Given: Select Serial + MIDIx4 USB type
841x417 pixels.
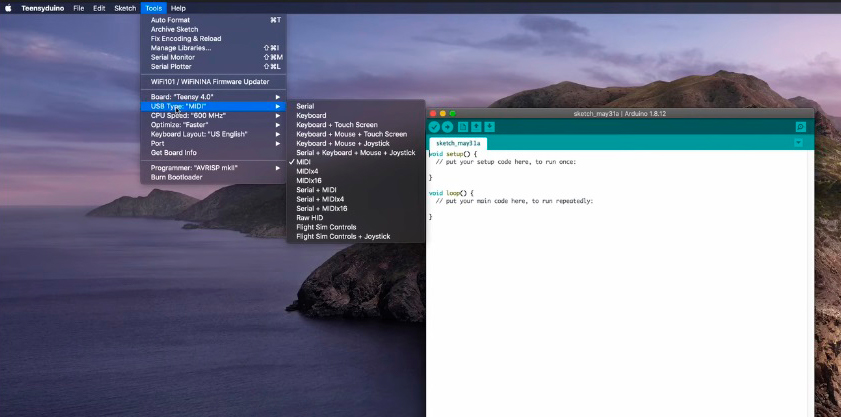Looking at the screenshot, I should pos(356,199).
